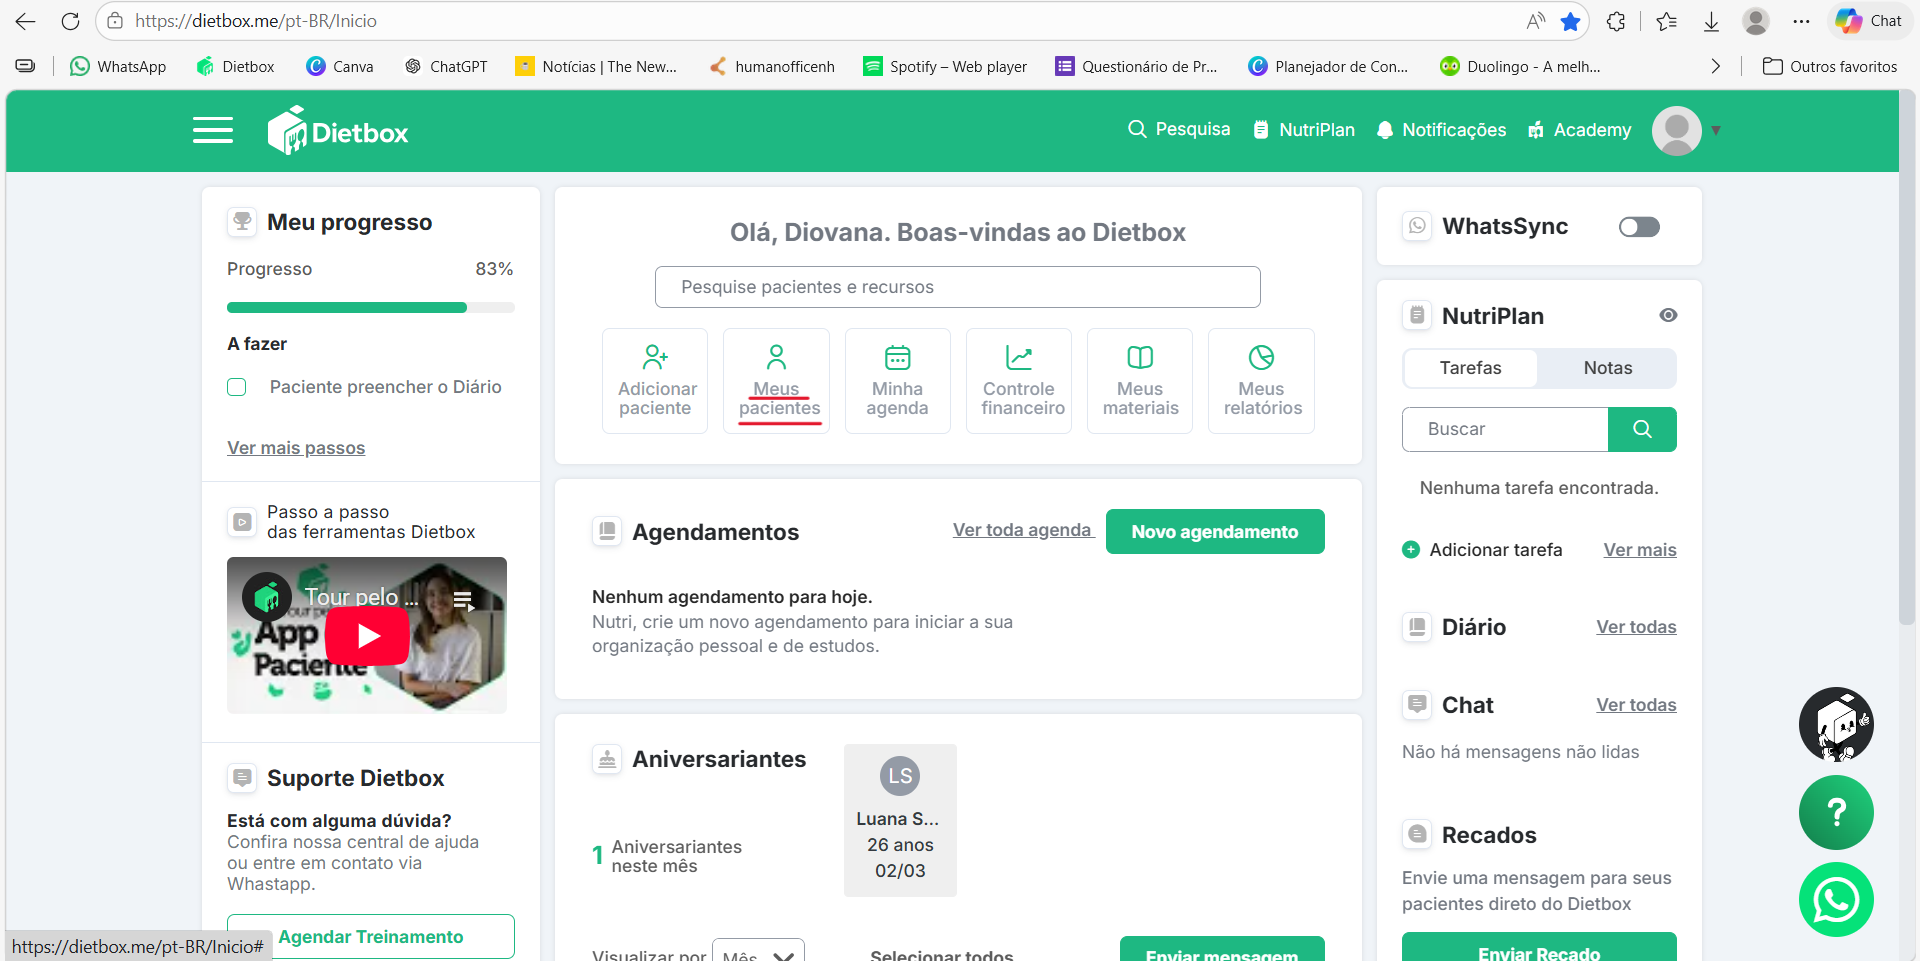Open the hamburger menu in Dietbox header
The height and width of the screenshot is (961, 1920).
click(213, 131)
